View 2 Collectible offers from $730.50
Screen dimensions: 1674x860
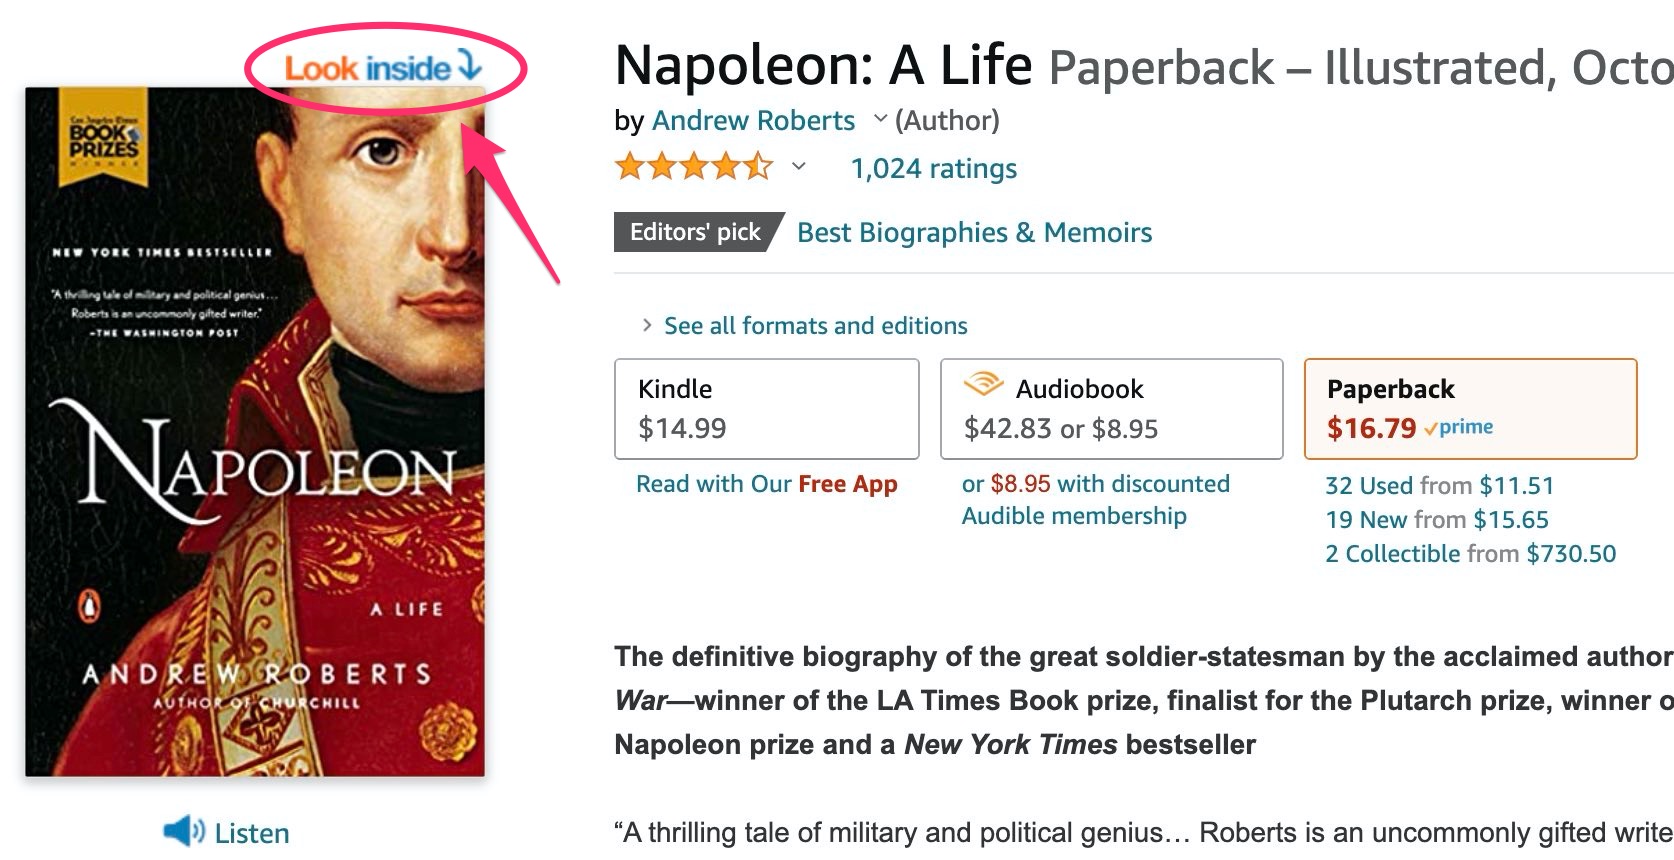(x=1470, y=554)
